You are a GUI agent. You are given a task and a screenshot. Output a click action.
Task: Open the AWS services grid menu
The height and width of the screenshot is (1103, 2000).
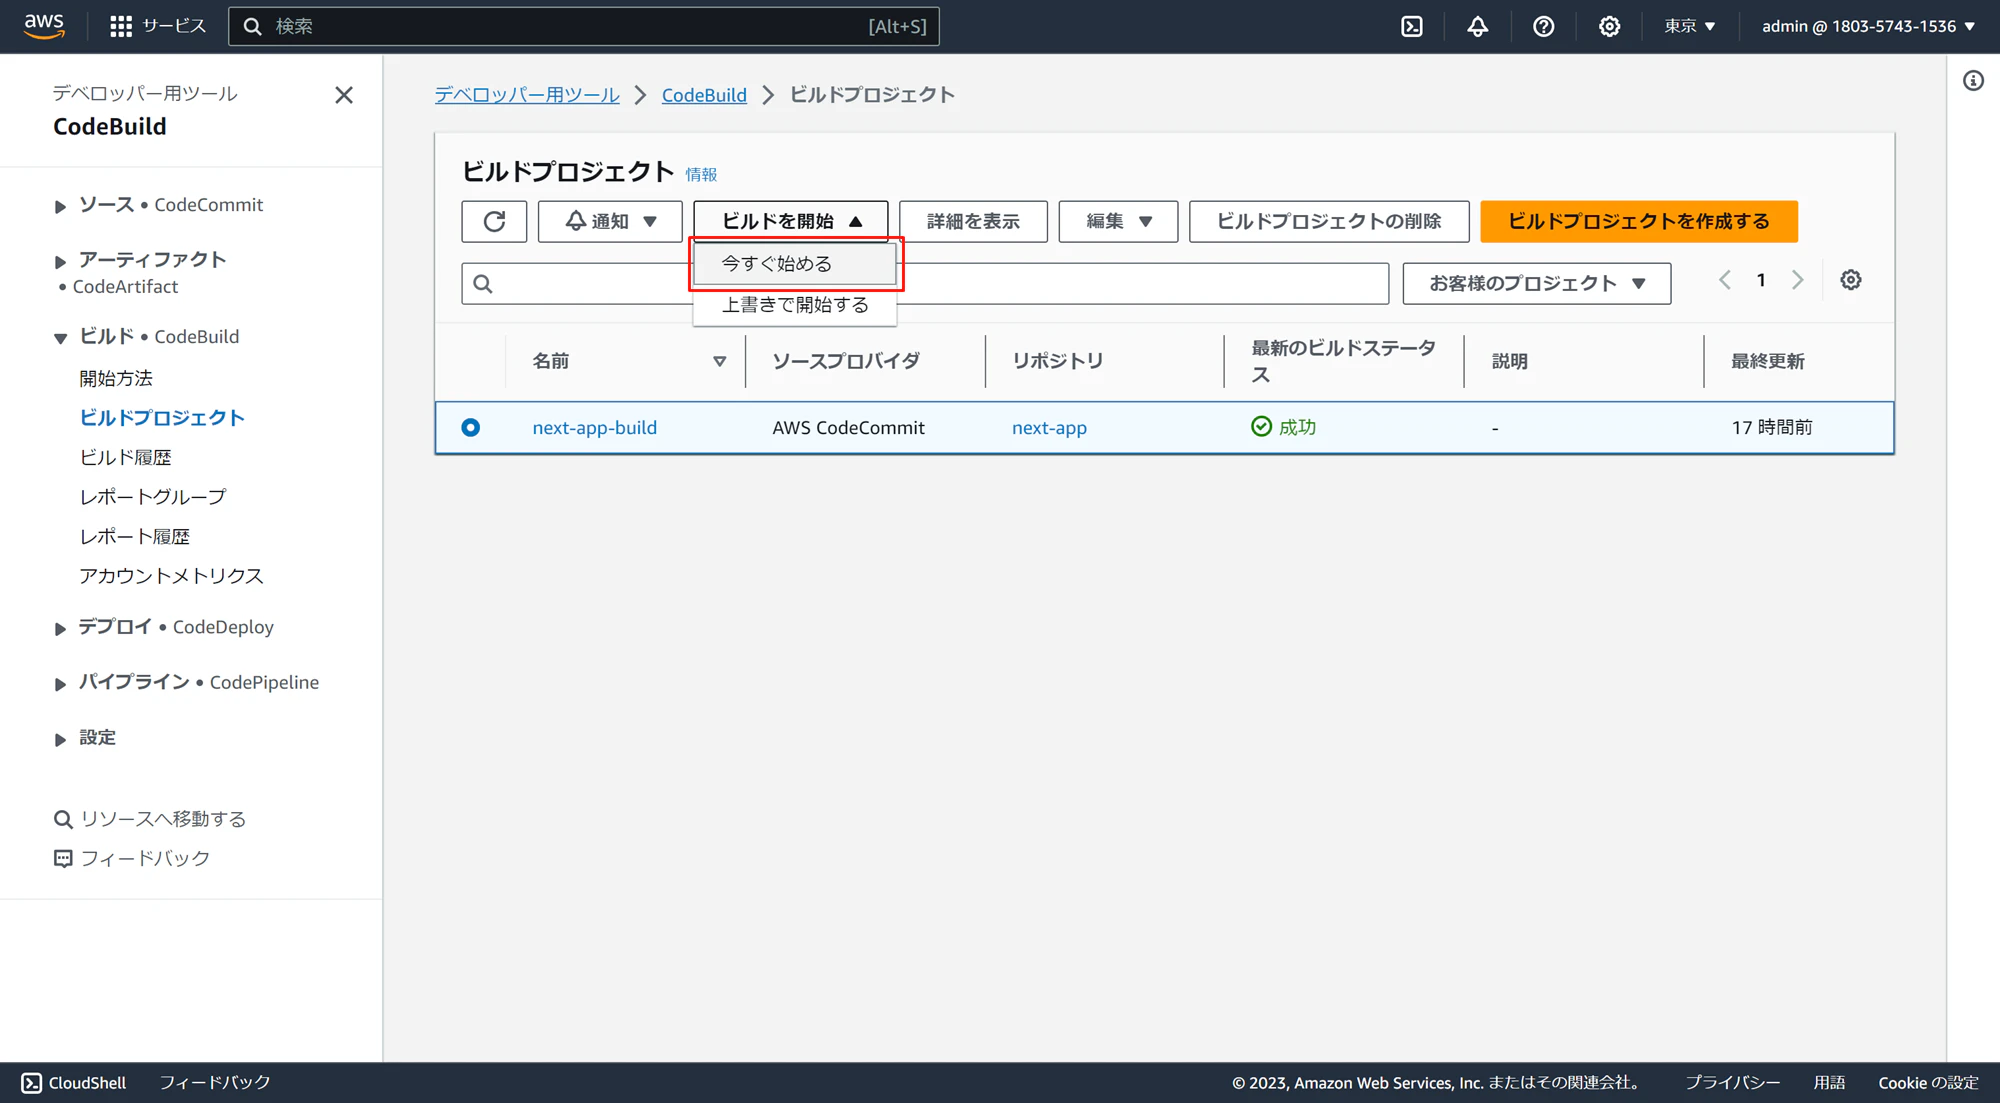click(121, 26)
